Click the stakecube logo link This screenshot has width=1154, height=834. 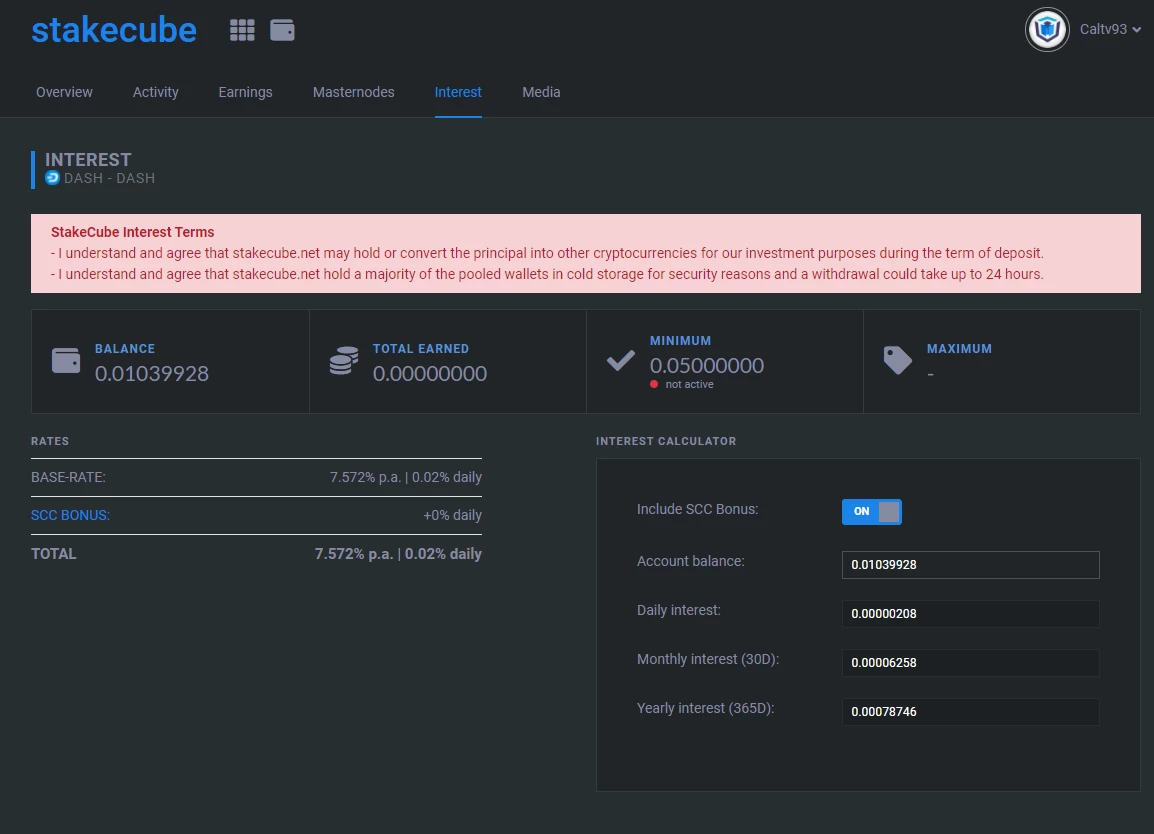(114, 30)
